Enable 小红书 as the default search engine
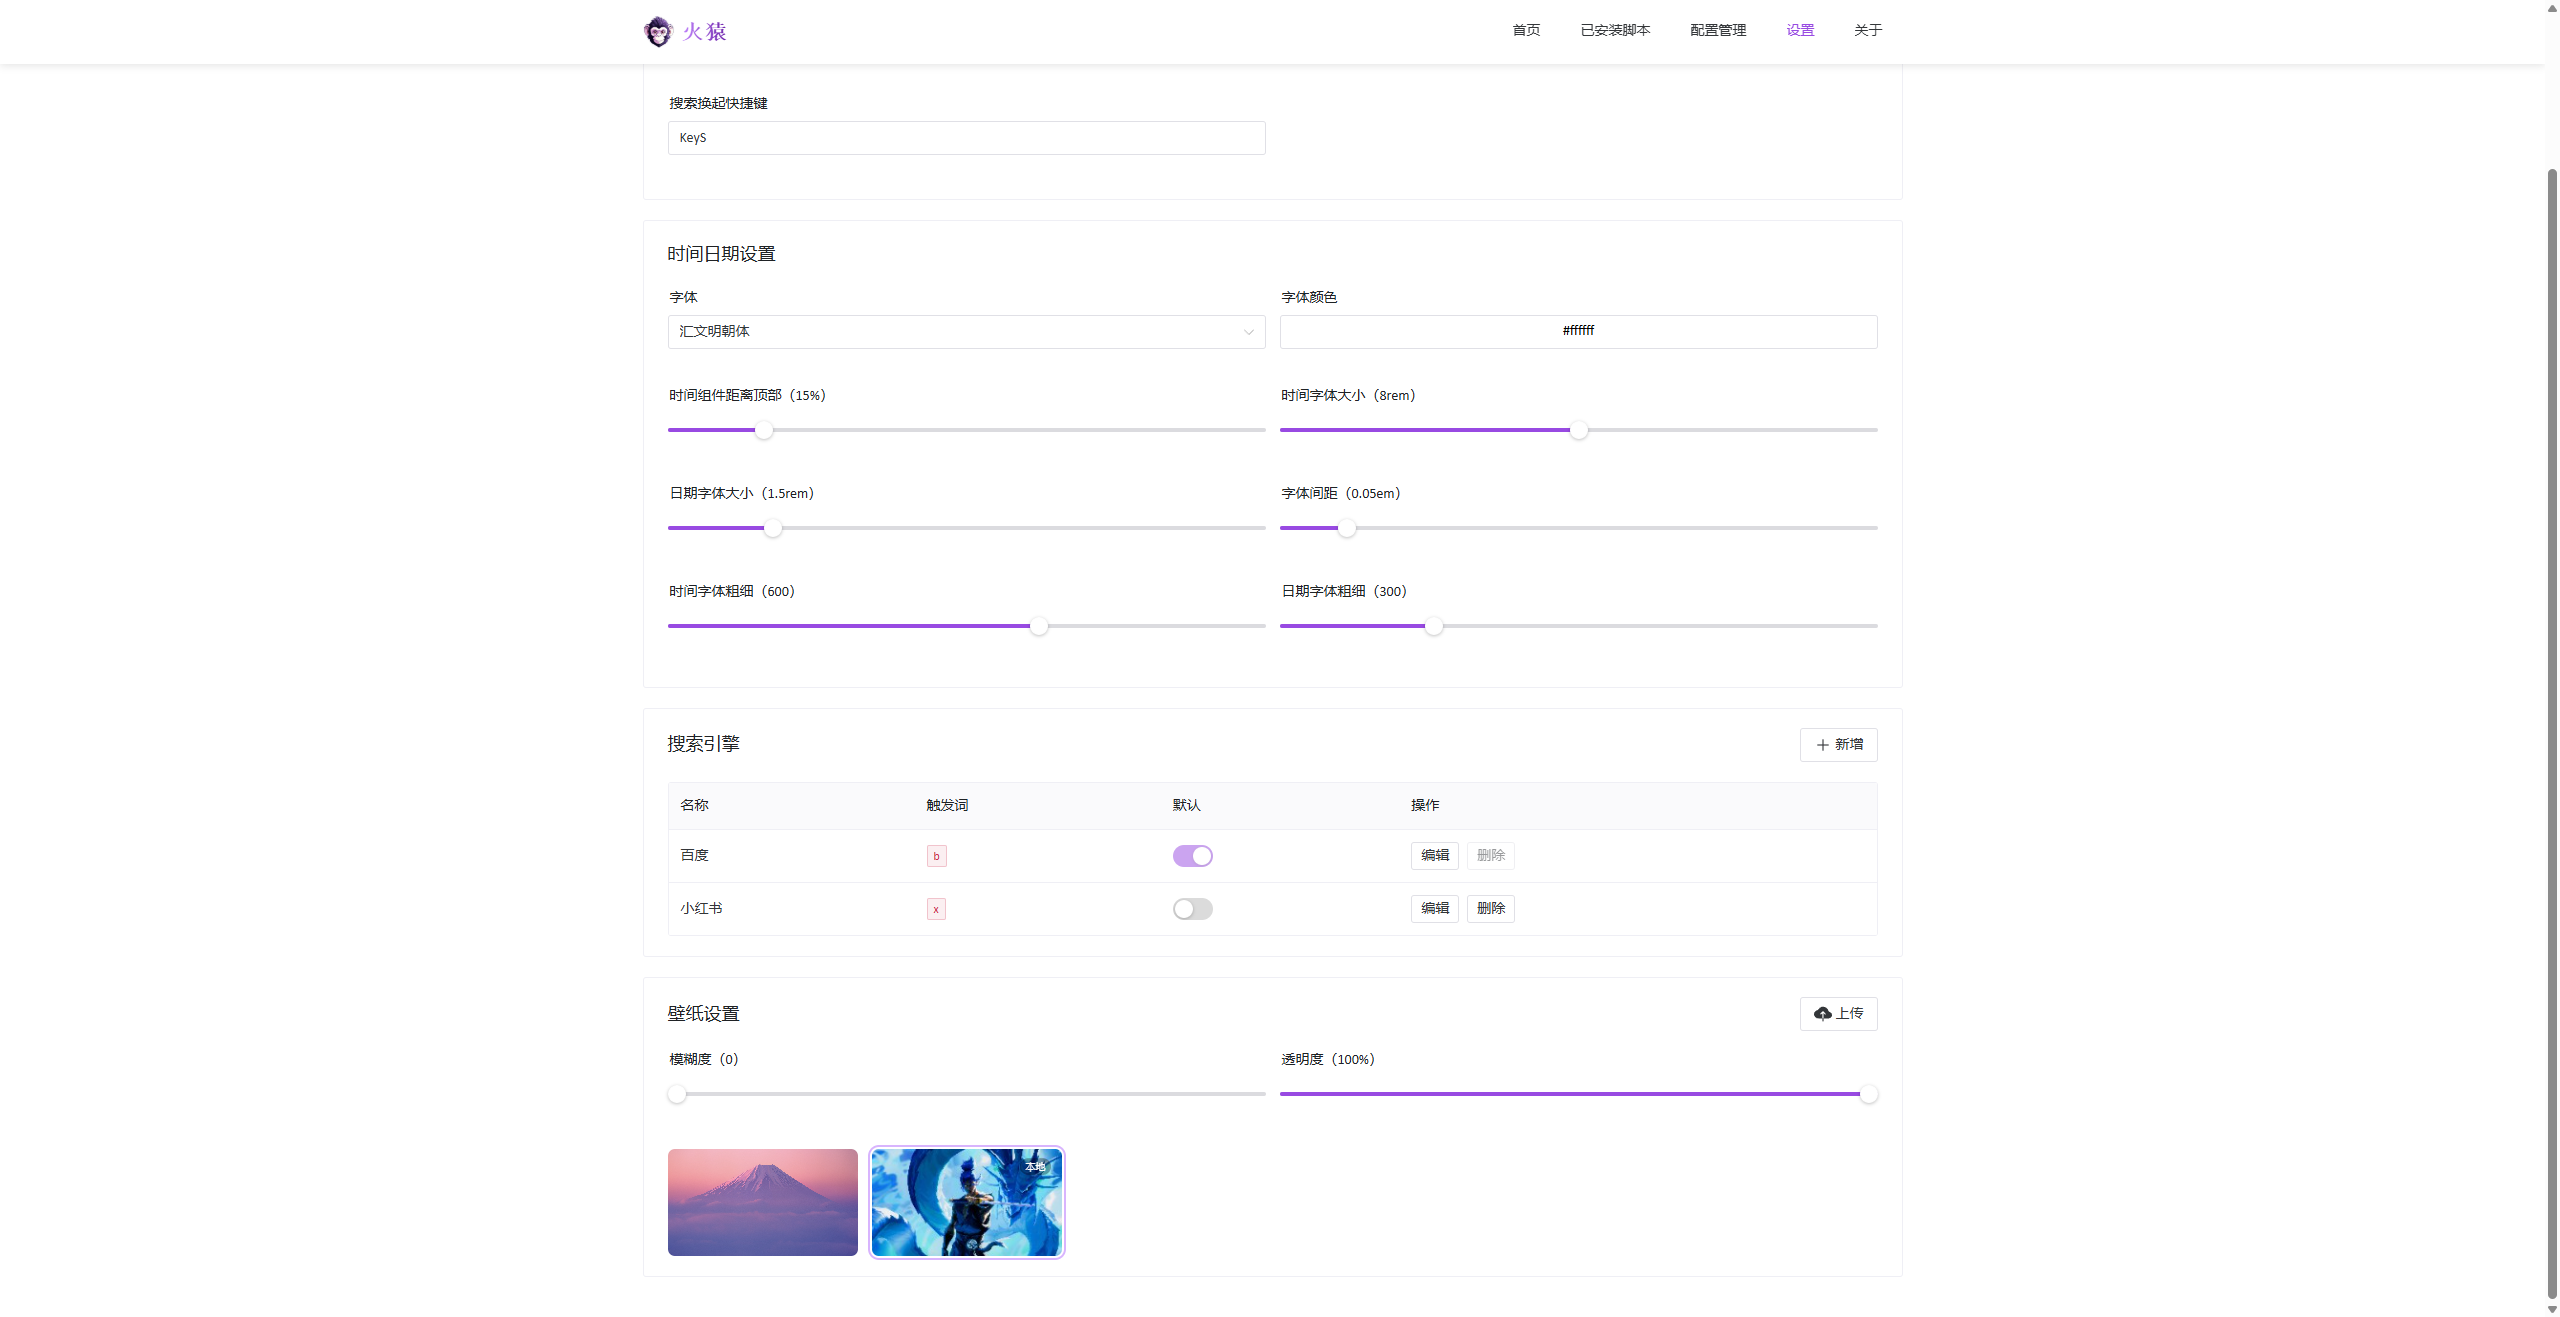This screenshot has height=1317, width=2560. pos(1192,909)
